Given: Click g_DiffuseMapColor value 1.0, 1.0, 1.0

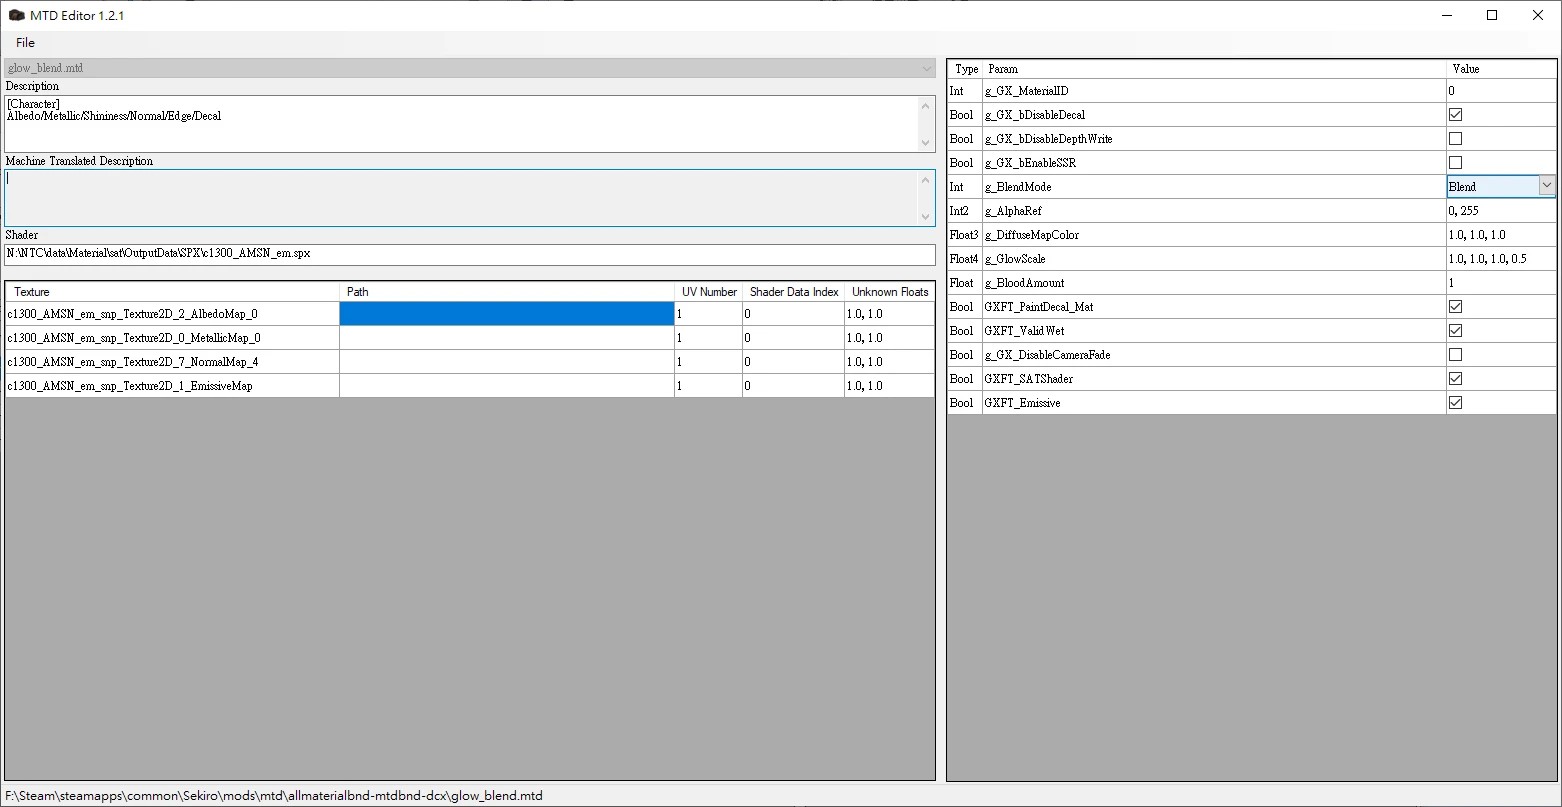Looking at the screenshot, I should tap(1501, 235).
